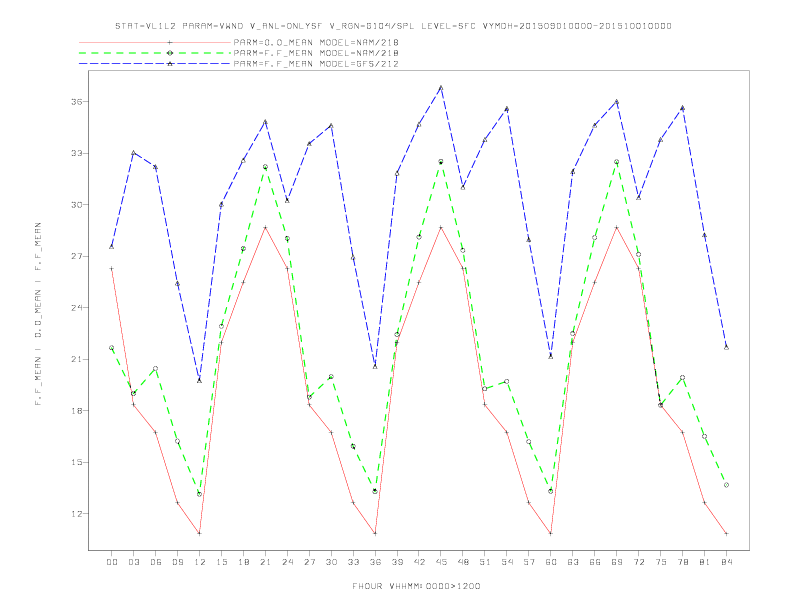Screen dimensions: 792x612
Task: Click red line minimum point at hour 12
Action: (x=200, y=533)
